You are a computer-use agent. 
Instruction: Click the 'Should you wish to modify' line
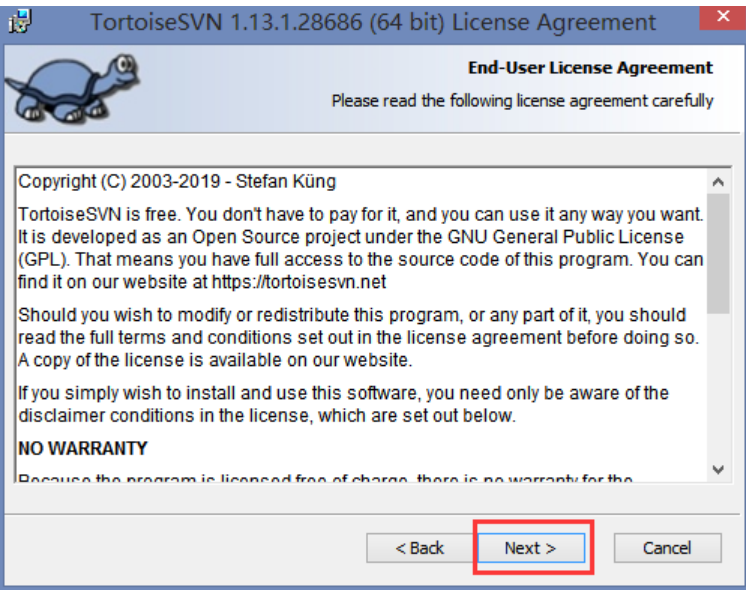tap(352, 315)
